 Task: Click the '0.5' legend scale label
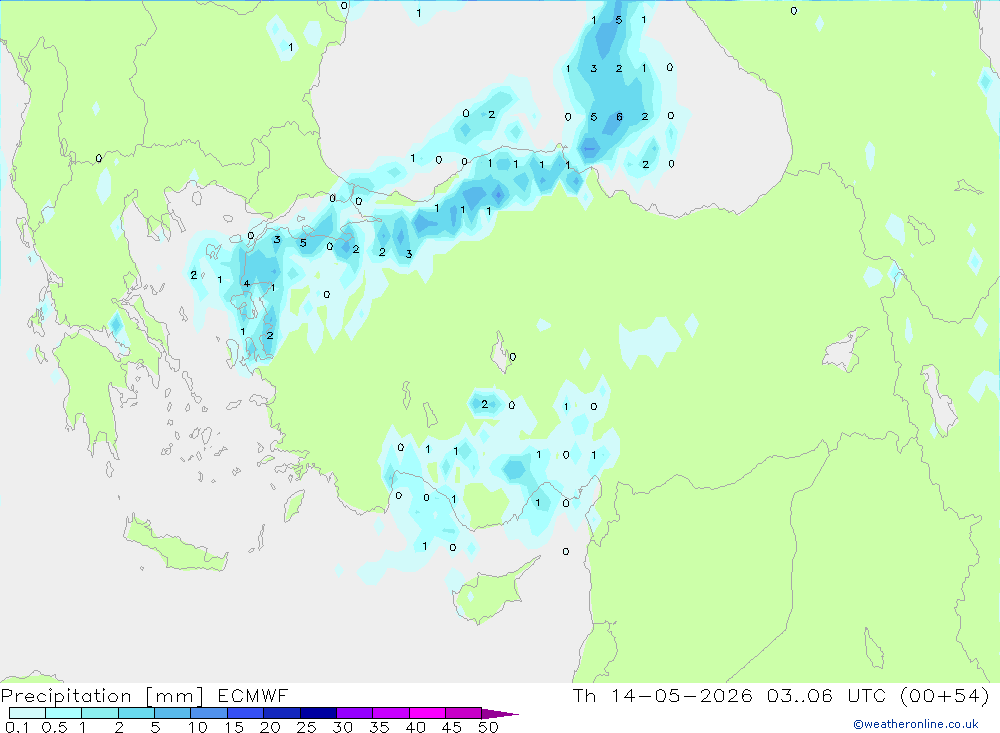54,727
